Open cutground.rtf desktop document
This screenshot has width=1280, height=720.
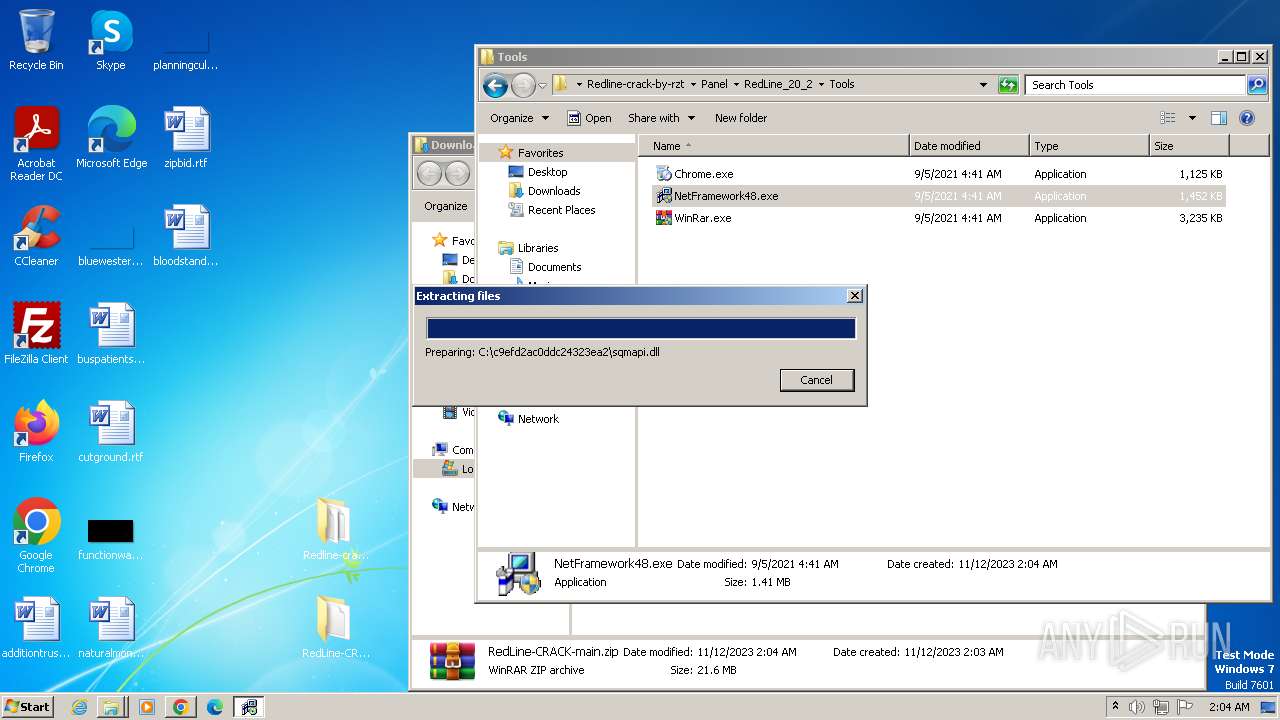111,432
